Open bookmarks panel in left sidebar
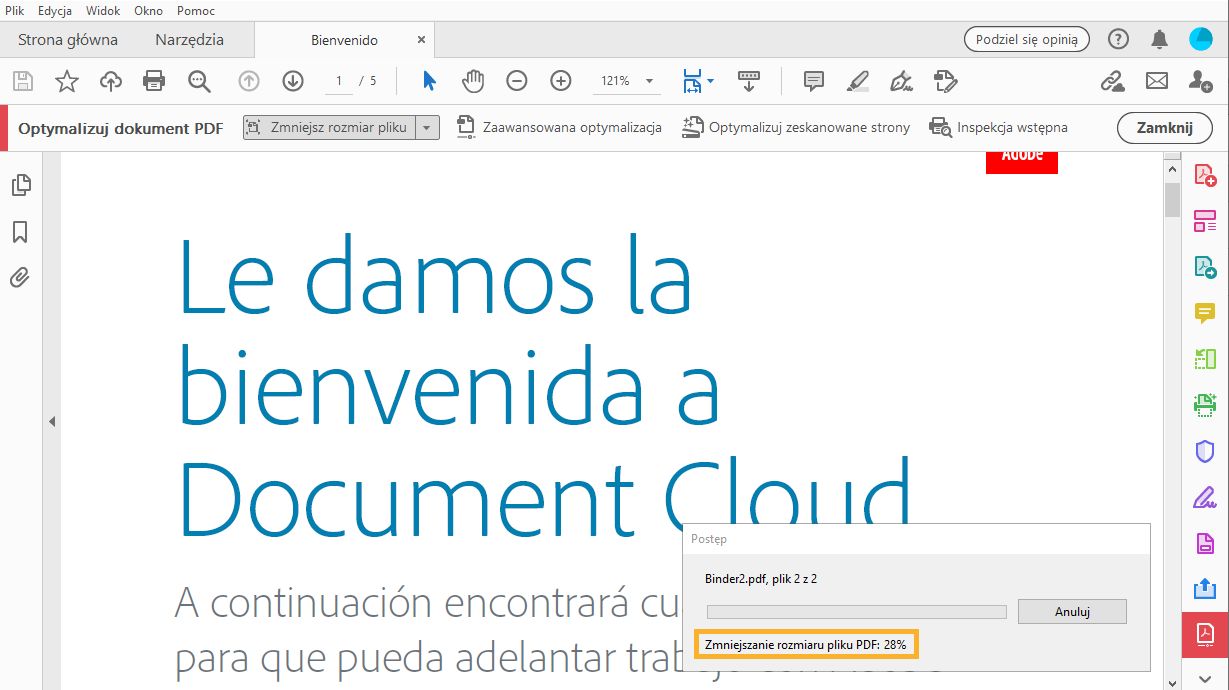Viewport: 1229px width, 690px height. click(x=20, y=232)
